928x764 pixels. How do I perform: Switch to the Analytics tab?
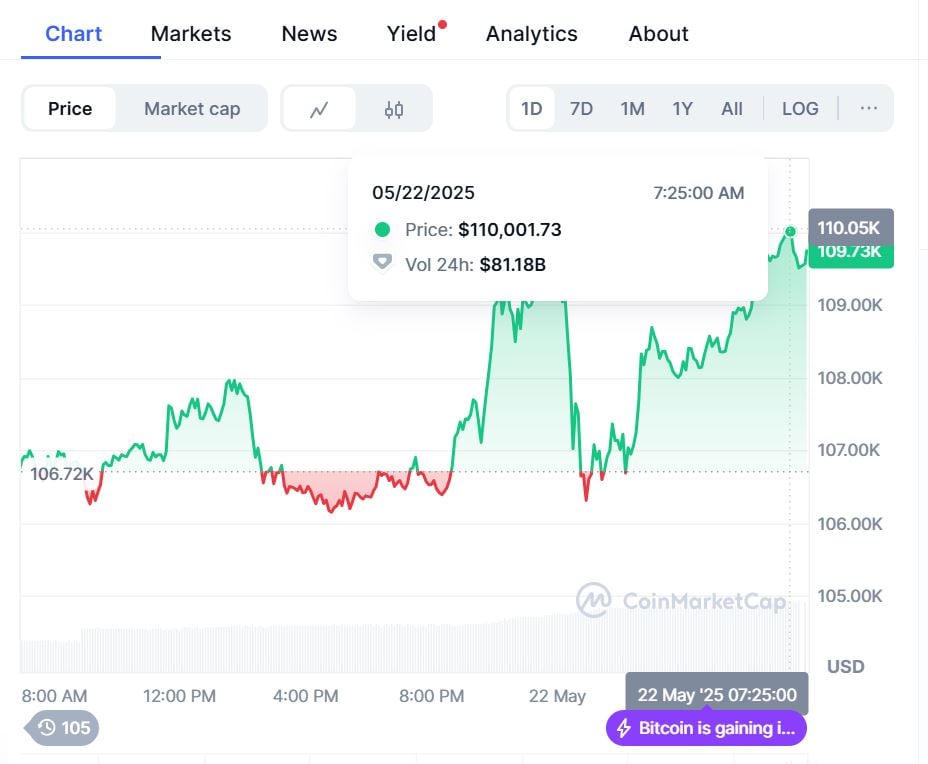pos(531,33)
